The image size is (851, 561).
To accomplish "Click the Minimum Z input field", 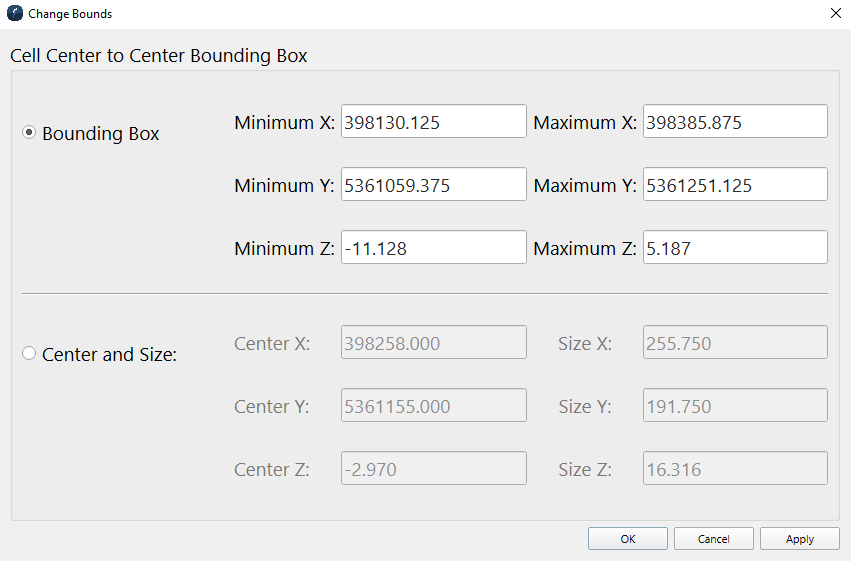I will click(433, 248).
